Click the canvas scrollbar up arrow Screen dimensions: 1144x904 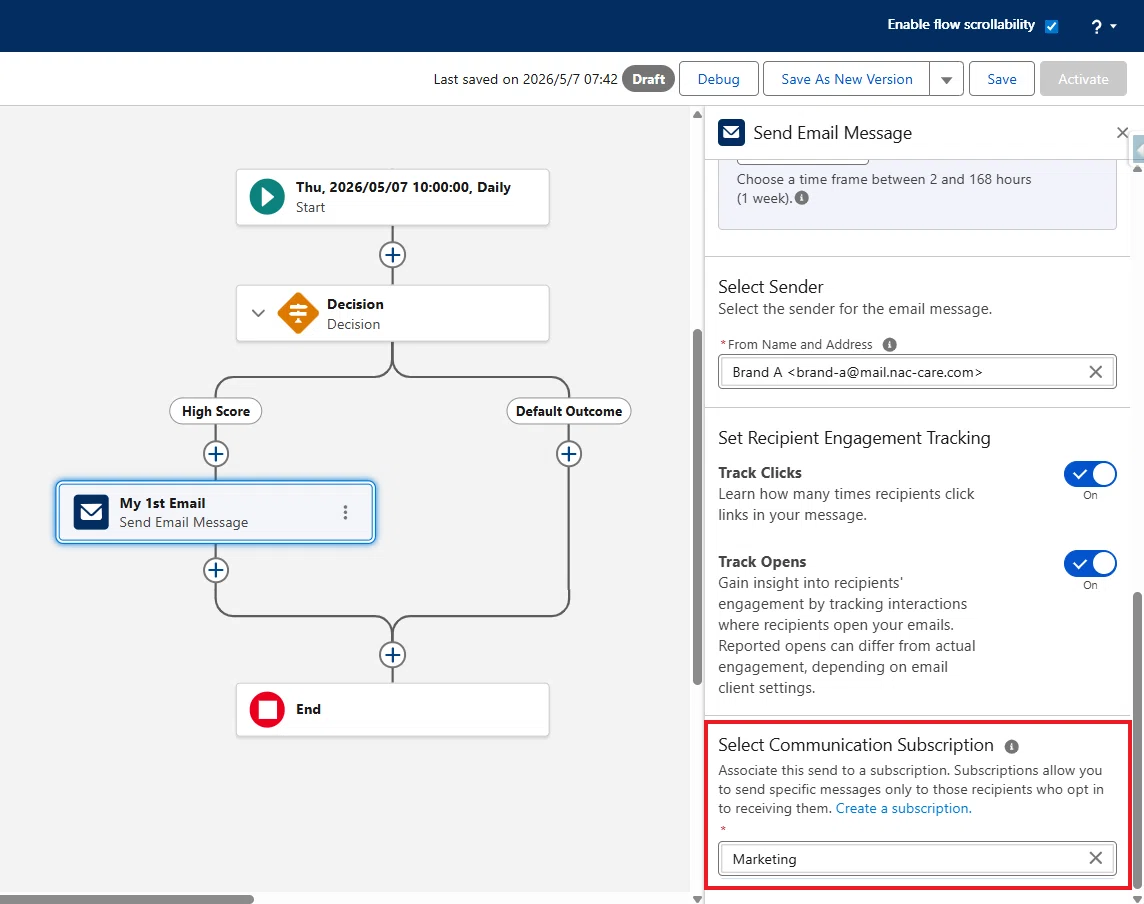(697, 115)
